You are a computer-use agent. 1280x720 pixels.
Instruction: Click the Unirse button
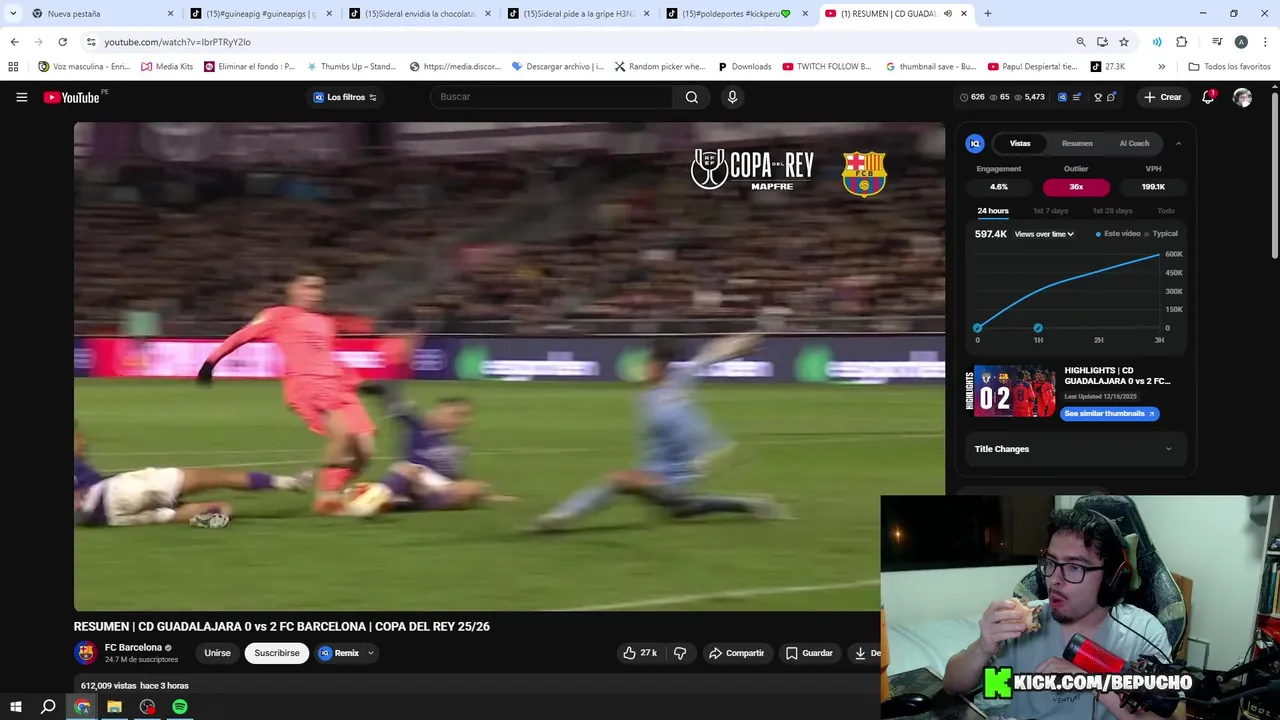(217, 653)
